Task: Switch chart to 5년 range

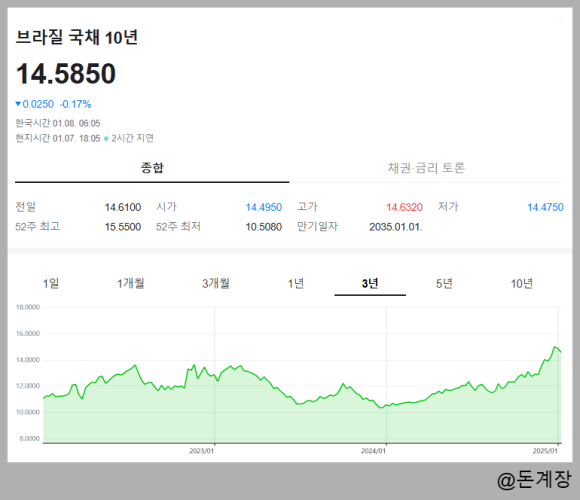Action: tap(444, 284)
